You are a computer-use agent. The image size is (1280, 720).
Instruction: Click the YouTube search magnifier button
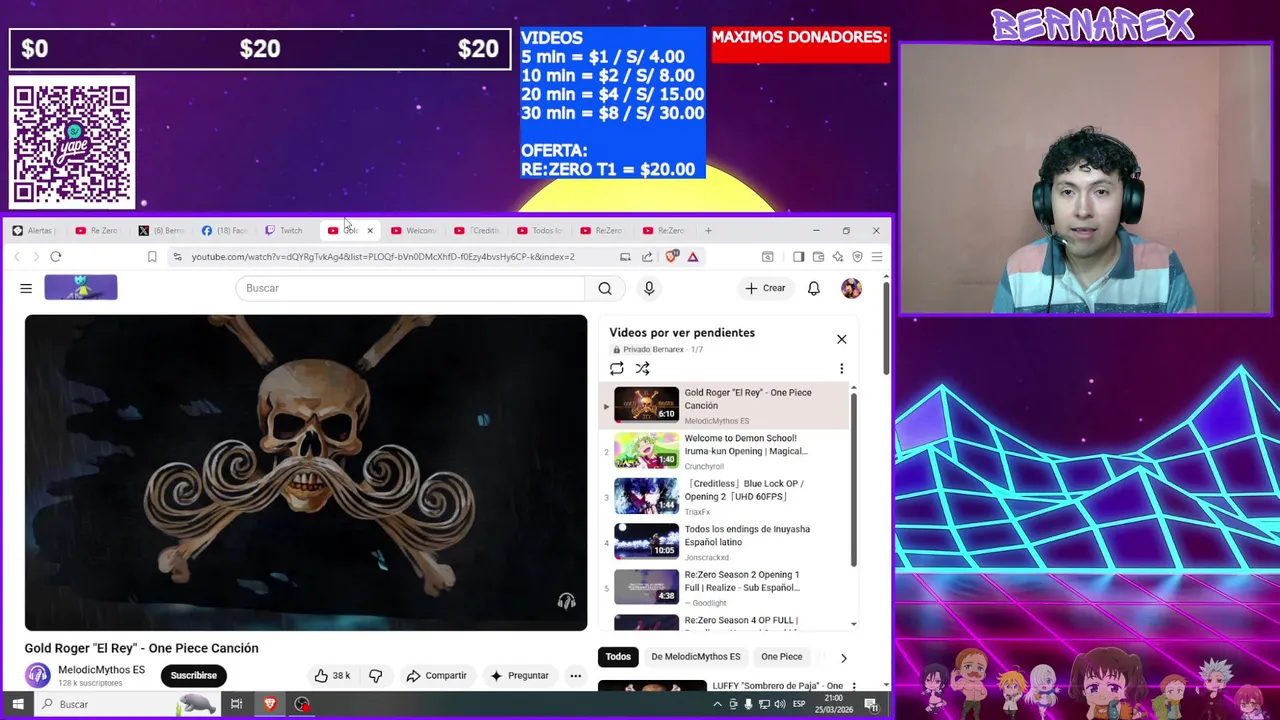605,288
